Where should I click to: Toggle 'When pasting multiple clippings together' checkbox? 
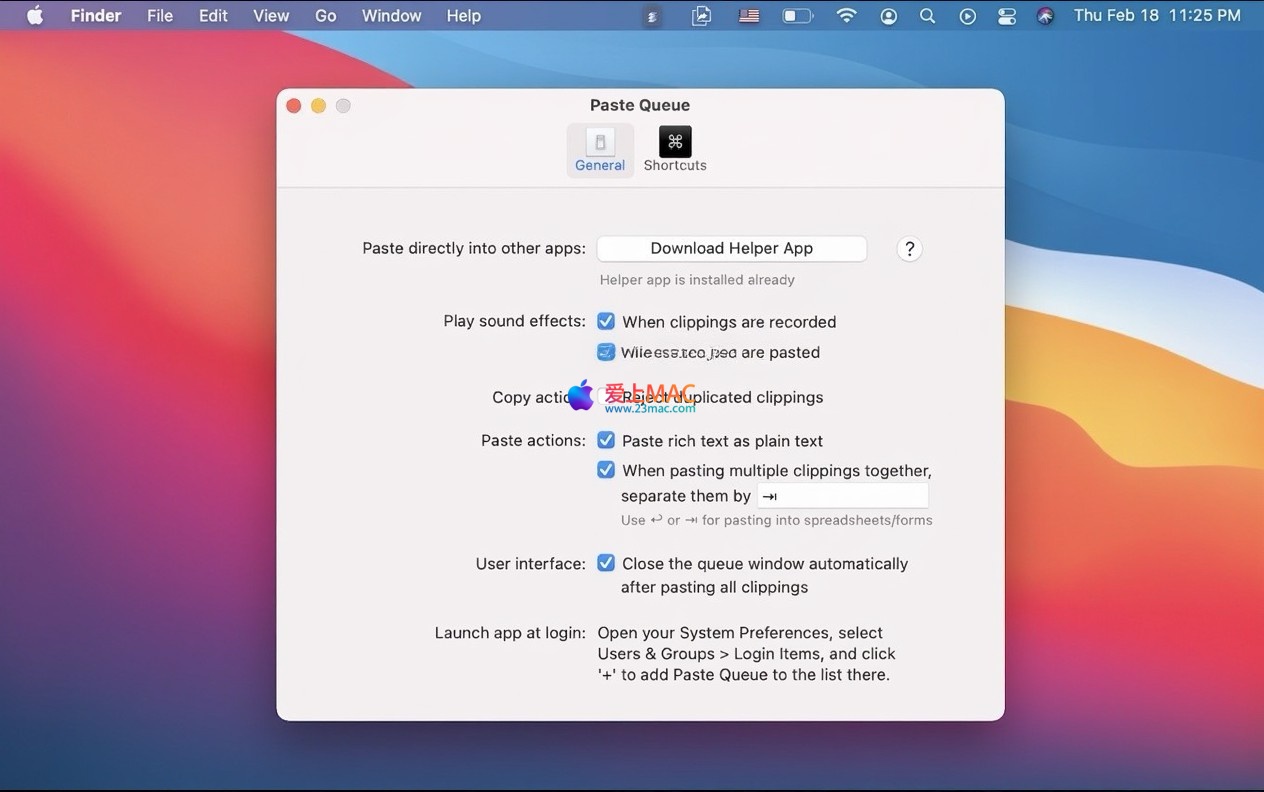click(x=606, y=470)
